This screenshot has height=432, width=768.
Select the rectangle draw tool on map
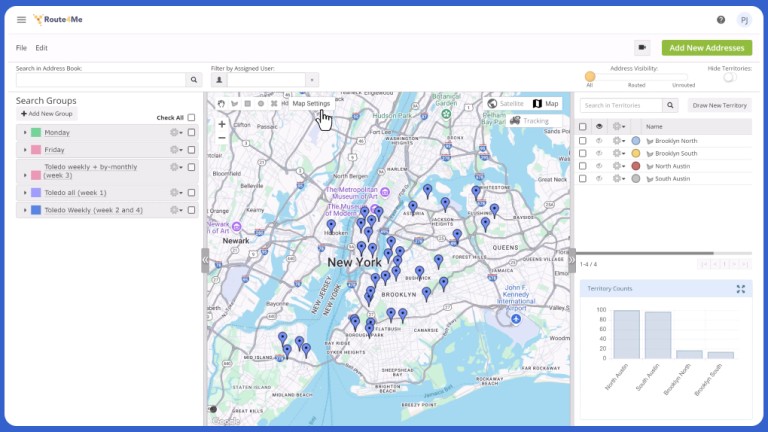coord(248,104)
